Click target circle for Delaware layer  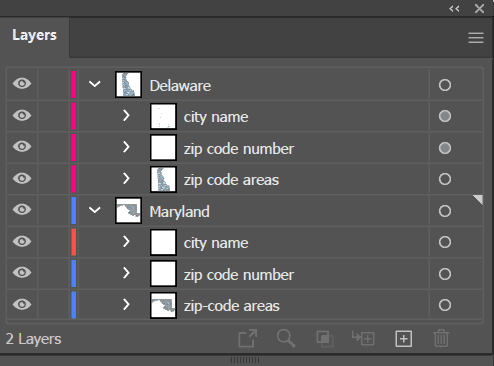click(445, 85)
